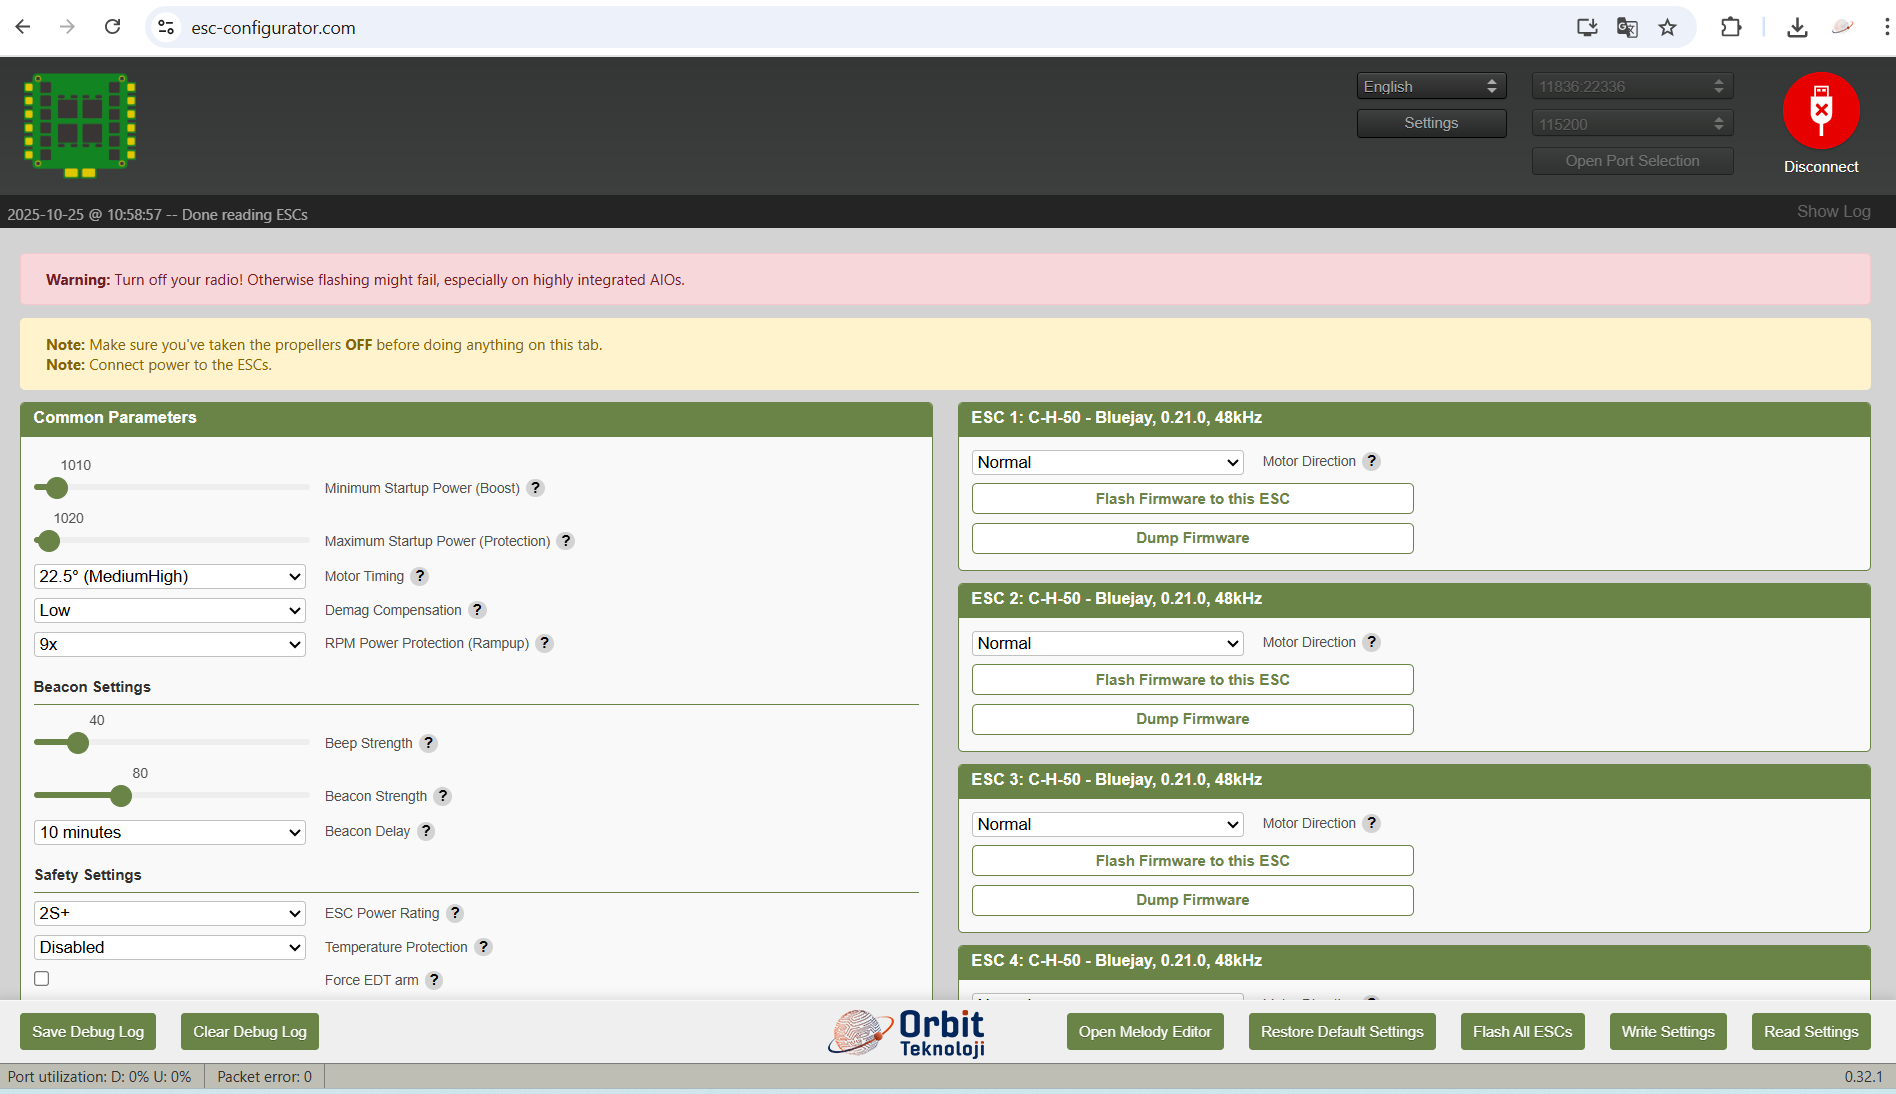Open the English language selector

(x=1430, y=86)
